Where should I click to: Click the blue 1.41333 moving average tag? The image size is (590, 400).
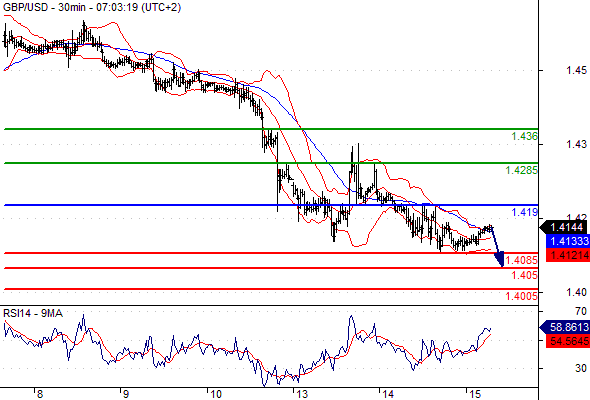click(x=567, y=241)
